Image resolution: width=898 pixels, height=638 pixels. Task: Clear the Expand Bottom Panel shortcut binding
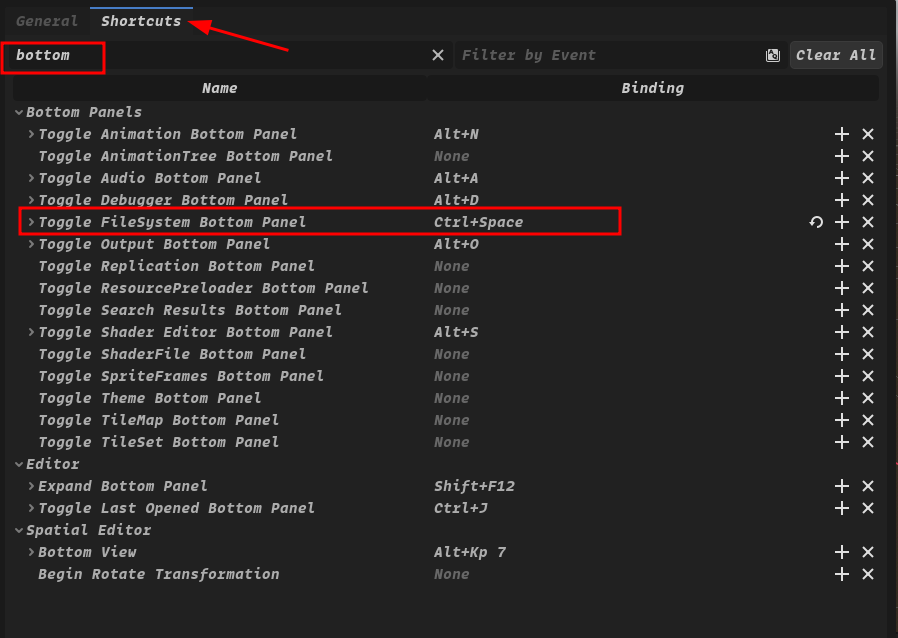pyautogui.click(x=868, y=486)
